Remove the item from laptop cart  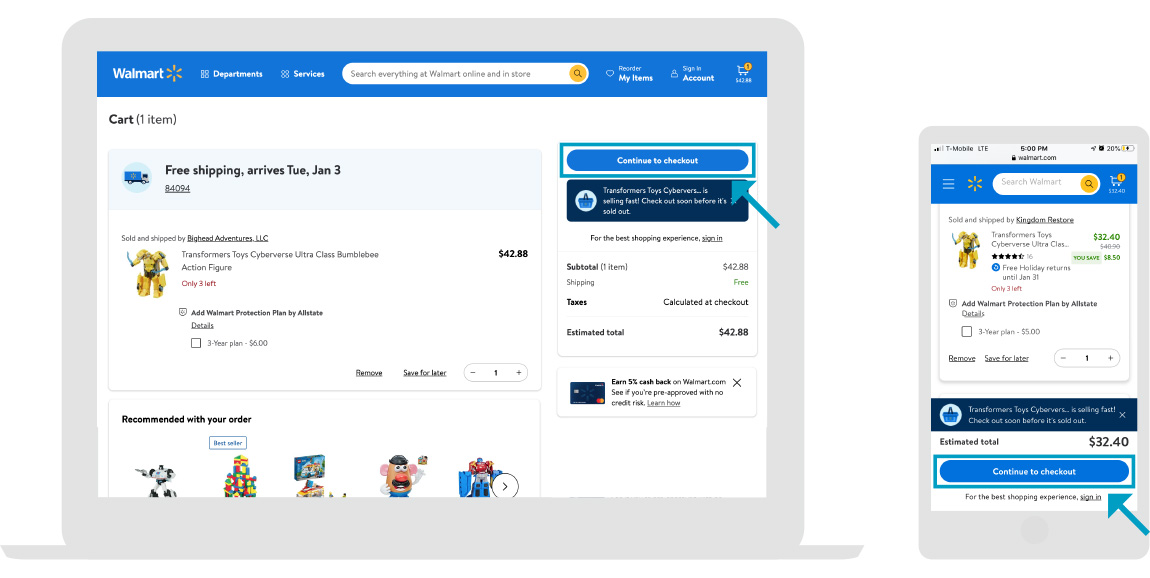[x=369, y=373]
